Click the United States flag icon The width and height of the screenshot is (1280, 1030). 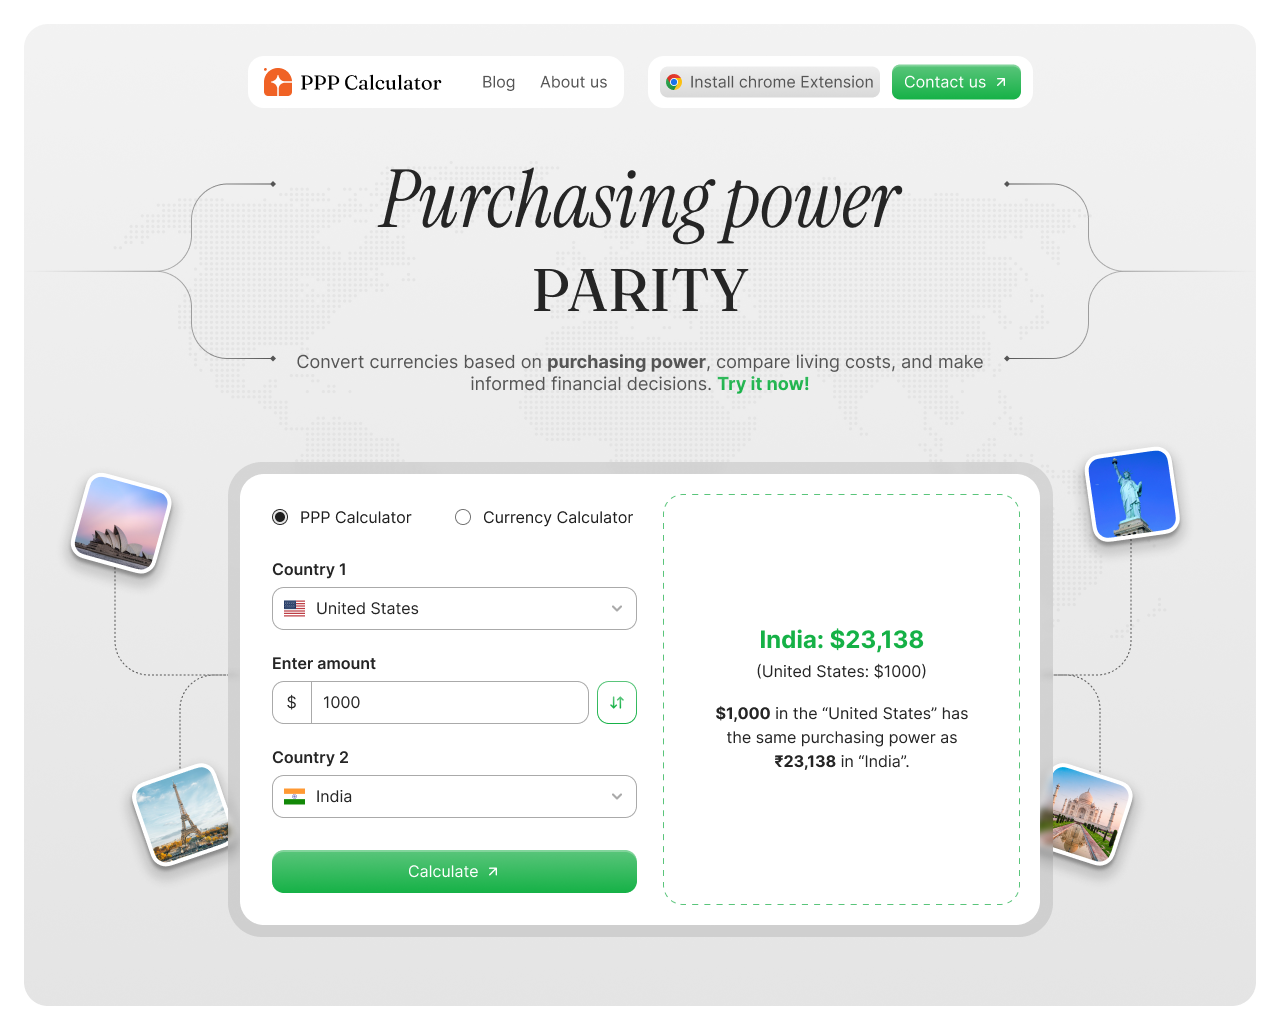click(x=295, y=608)
